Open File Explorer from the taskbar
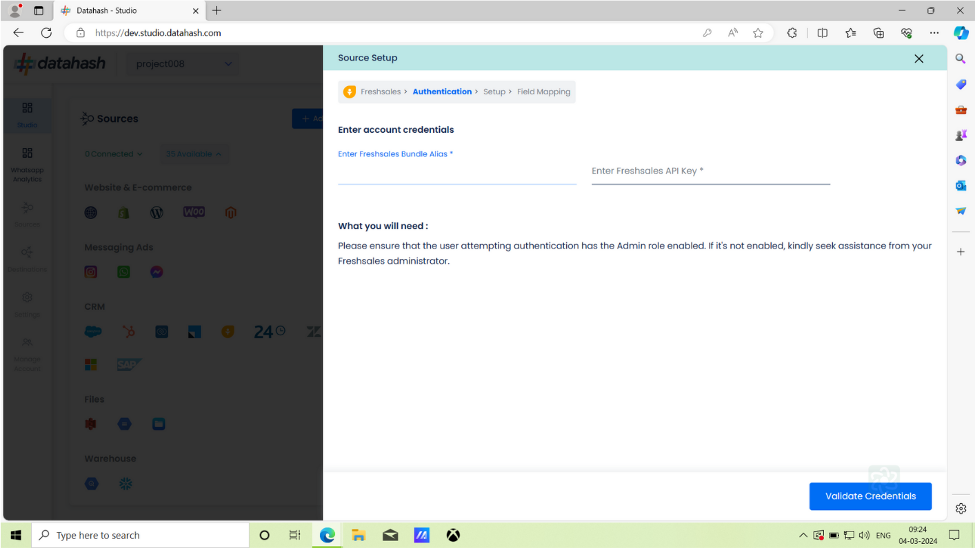Viewport: 977px width, 550px height. tap(358, 536)
